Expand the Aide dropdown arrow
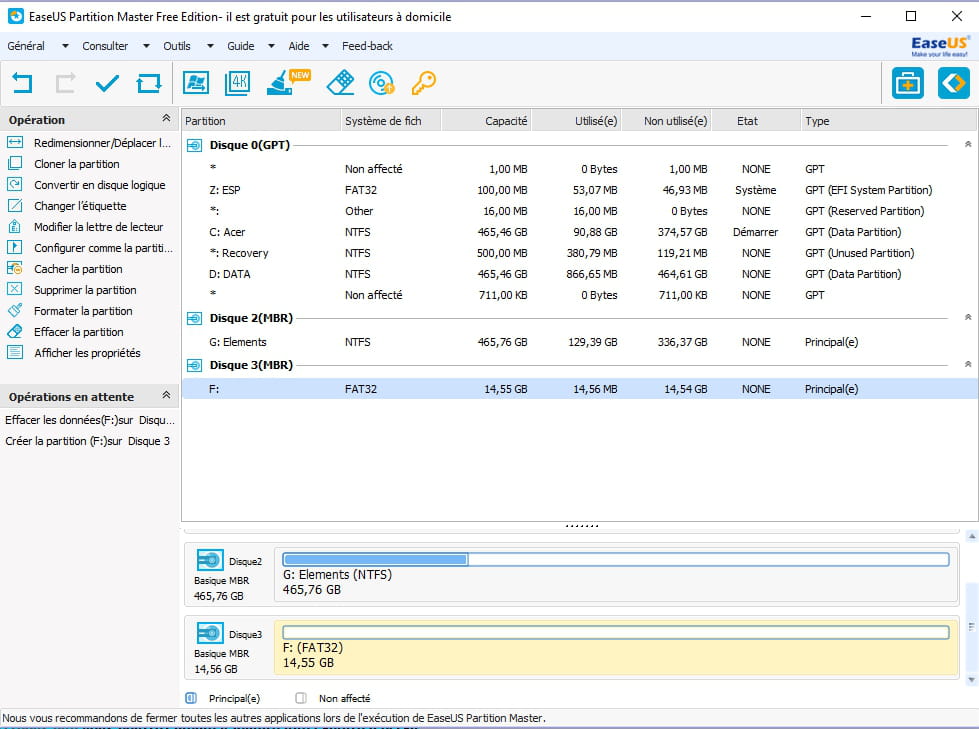The image size is (979, 729). (x=325, y=46)
